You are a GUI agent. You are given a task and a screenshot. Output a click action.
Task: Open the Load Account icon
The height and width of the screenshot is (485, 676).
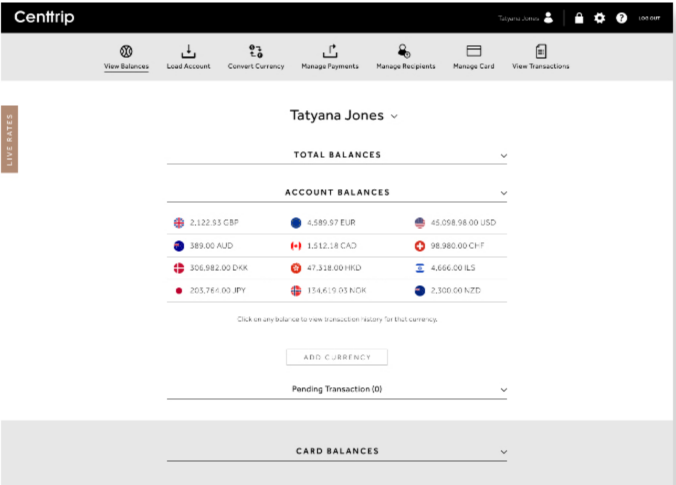pos(188,51)
